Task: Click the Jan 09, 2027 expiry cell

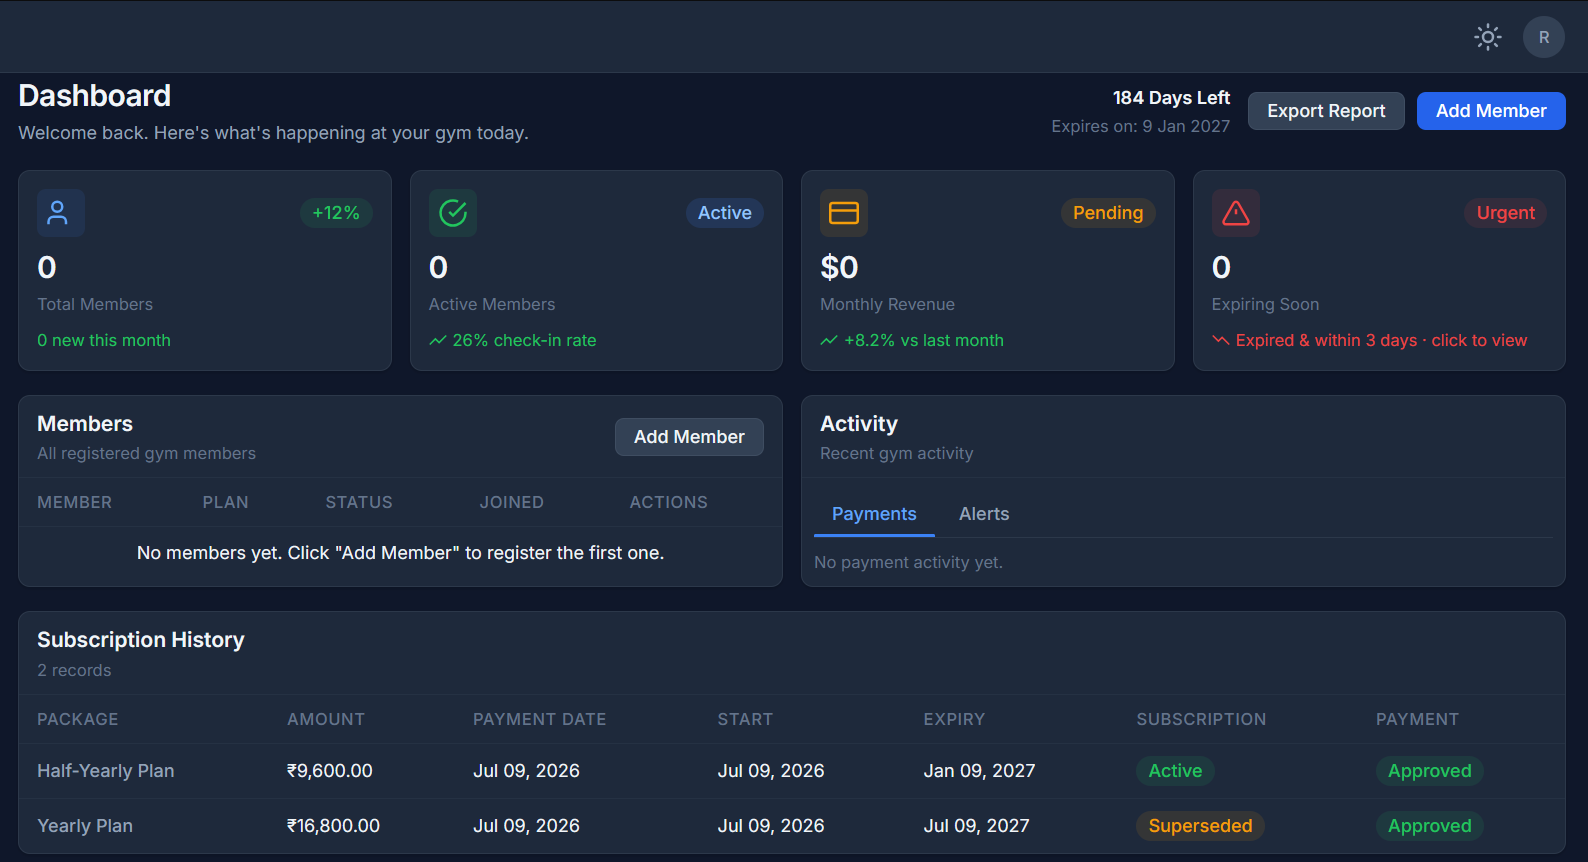Action: pos(979,771)
